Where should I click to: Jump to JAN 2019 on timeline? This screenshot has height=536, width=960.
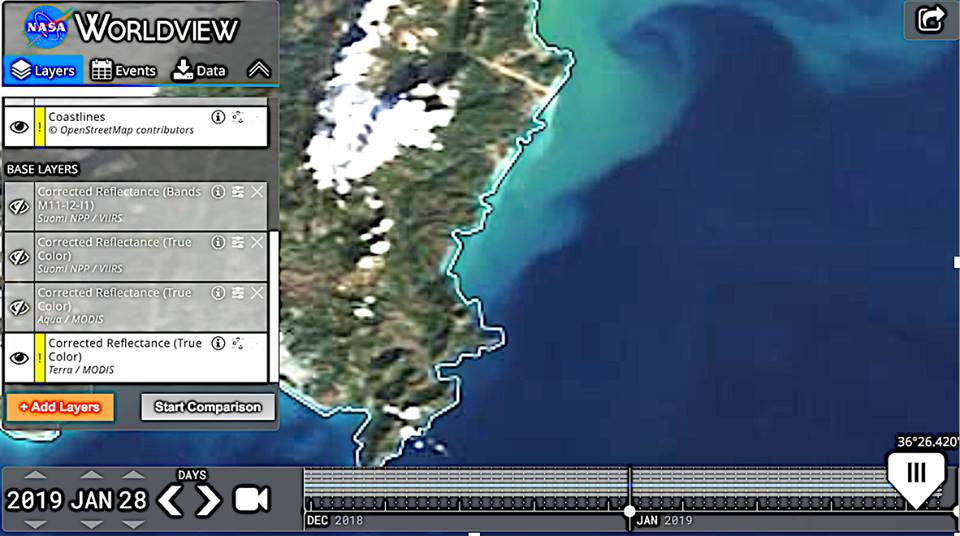pos(664,521)
